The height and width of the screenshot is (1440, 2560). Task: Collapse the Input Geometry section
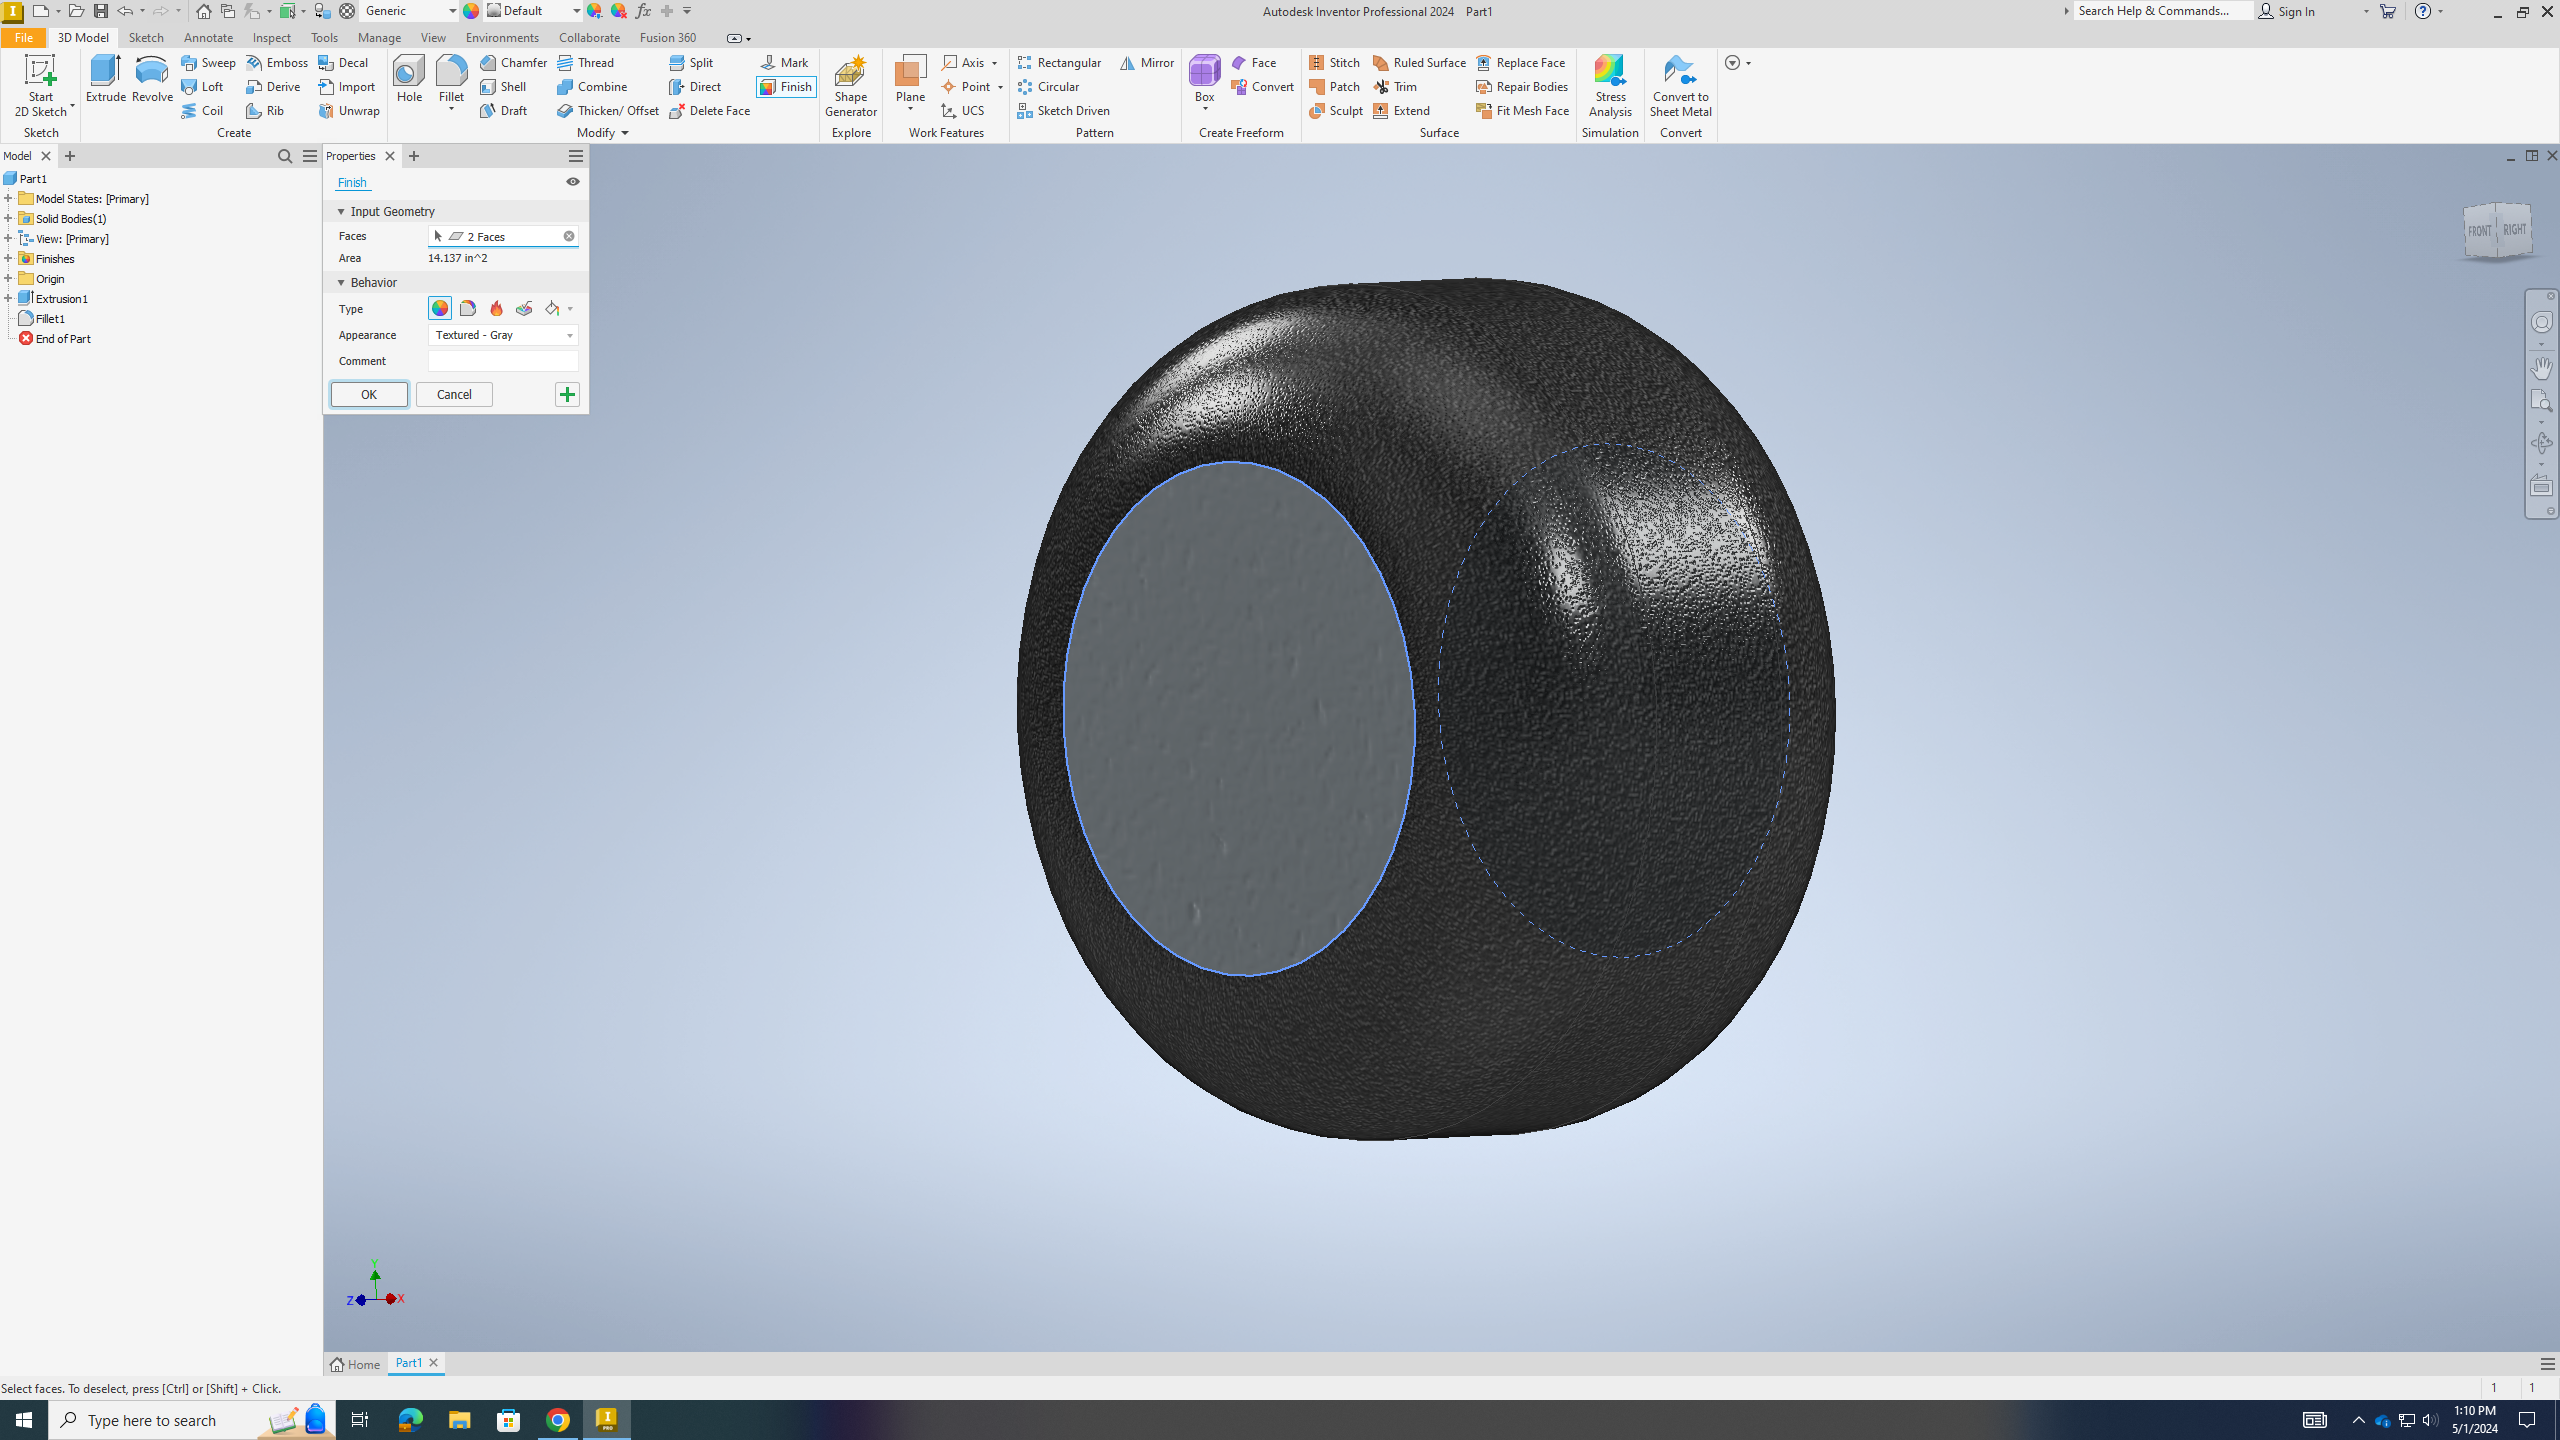tap(341, 212)
